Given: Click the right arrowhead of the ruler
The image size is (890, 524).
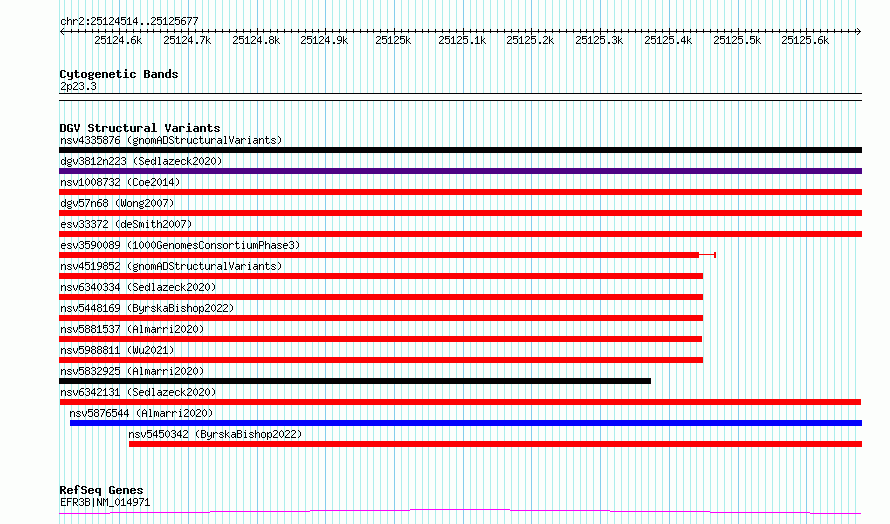Looking at the screenshot, I should (859, 31).
